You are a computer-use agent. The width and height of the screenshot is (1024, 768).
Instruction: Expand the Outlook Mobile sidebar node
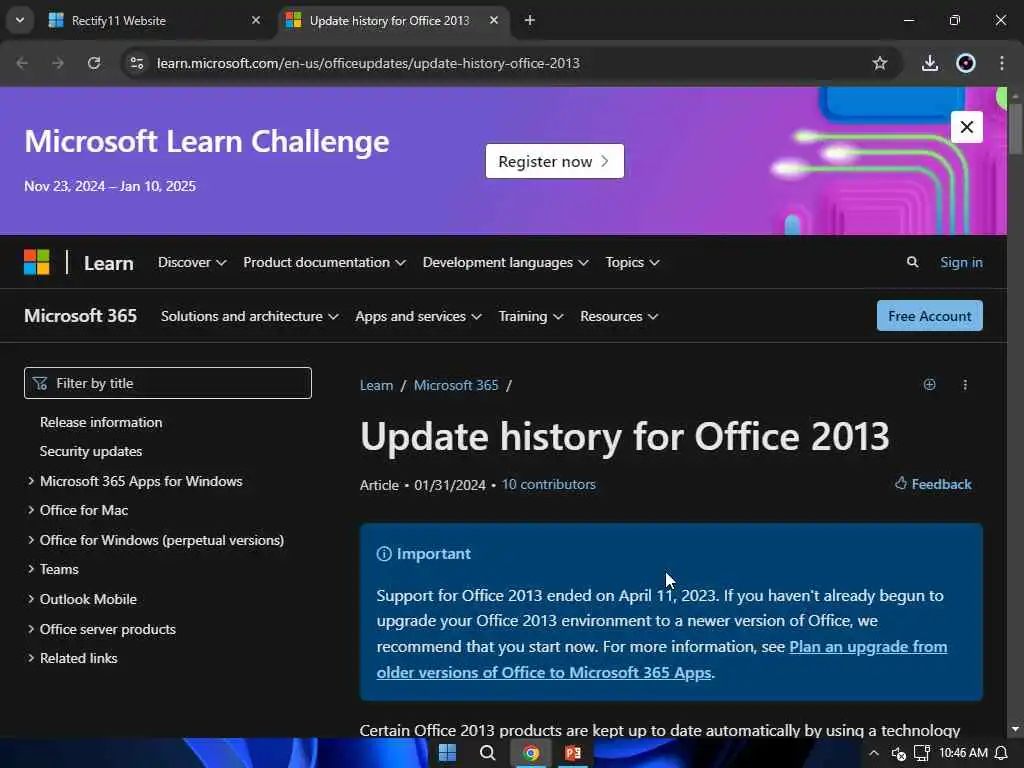[x=31, y=599]
